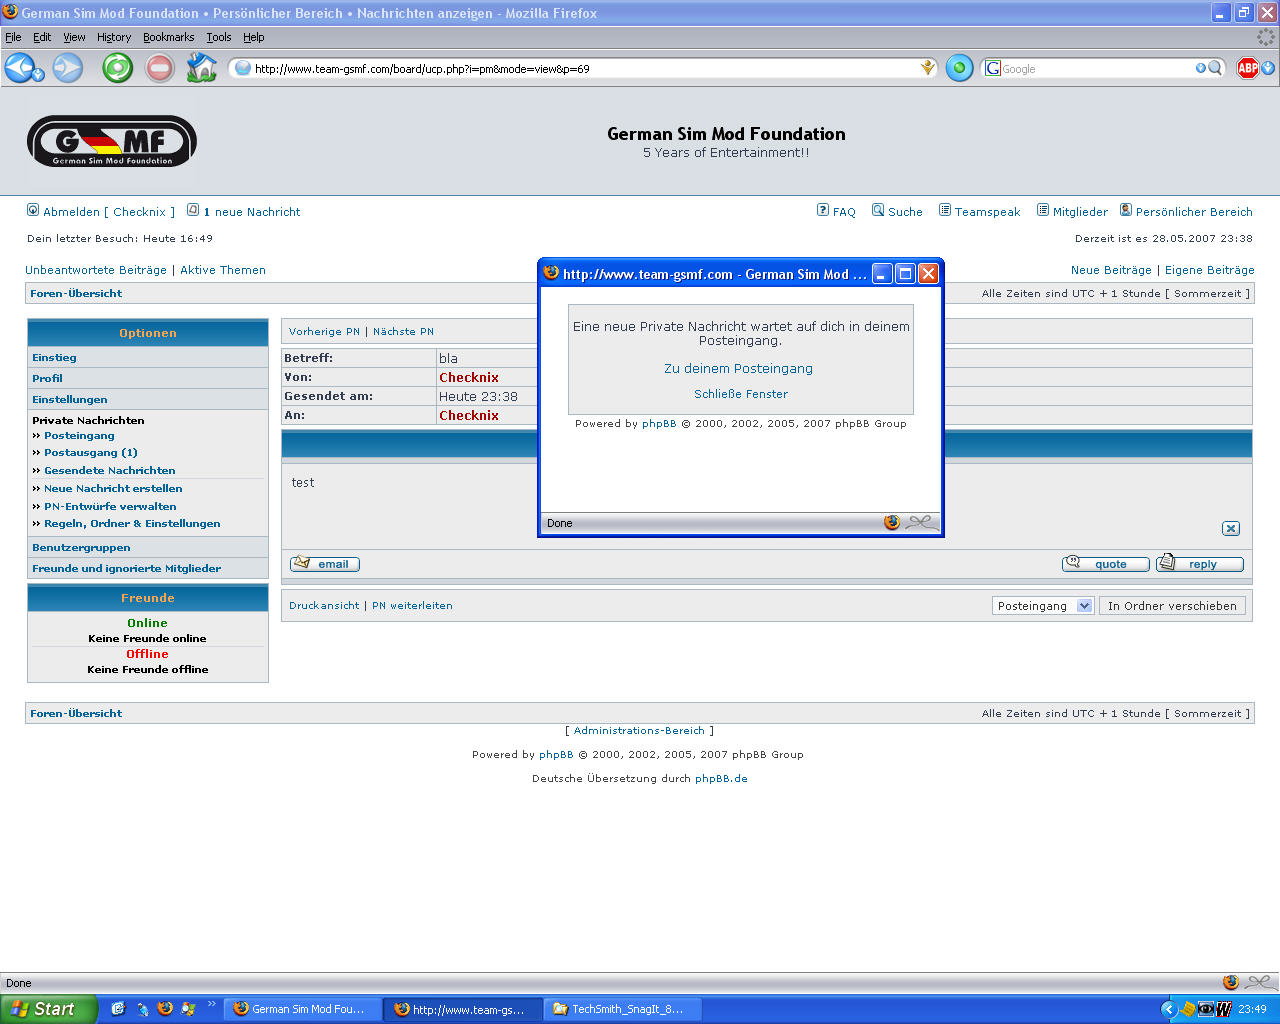Screen dimensions: 1280x1024
Task: Go to the browser Home page
Action: click(201, 68)
